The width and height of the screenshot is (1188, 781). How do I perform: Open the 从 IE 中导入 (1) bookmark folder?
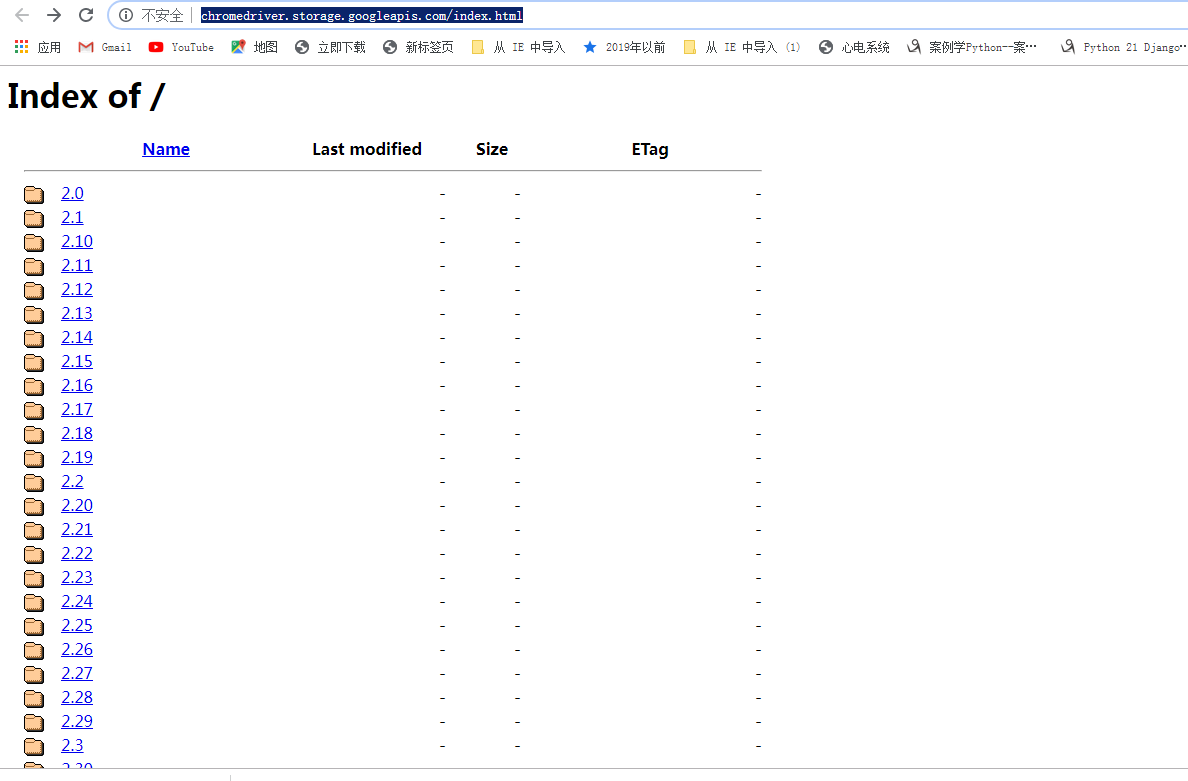pos(742,47)
